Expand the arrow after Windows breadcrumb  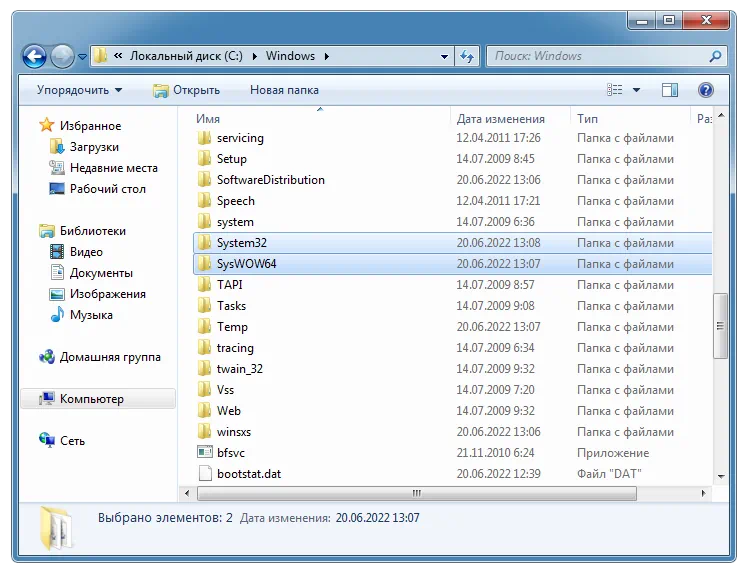[326, 56]
